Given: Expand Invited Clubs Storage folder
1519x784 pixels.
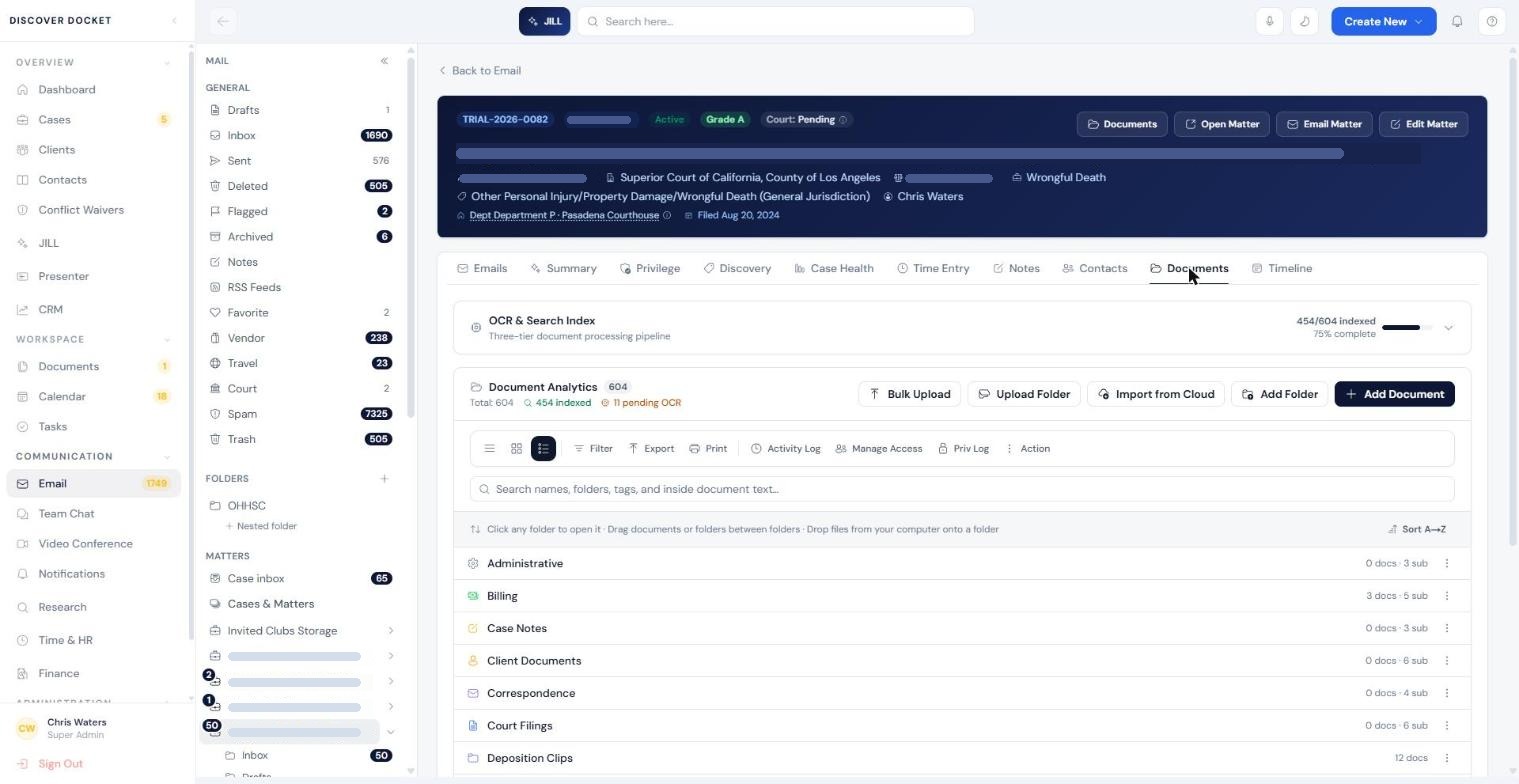Looking at the screenshot, I should pos(390,631).
